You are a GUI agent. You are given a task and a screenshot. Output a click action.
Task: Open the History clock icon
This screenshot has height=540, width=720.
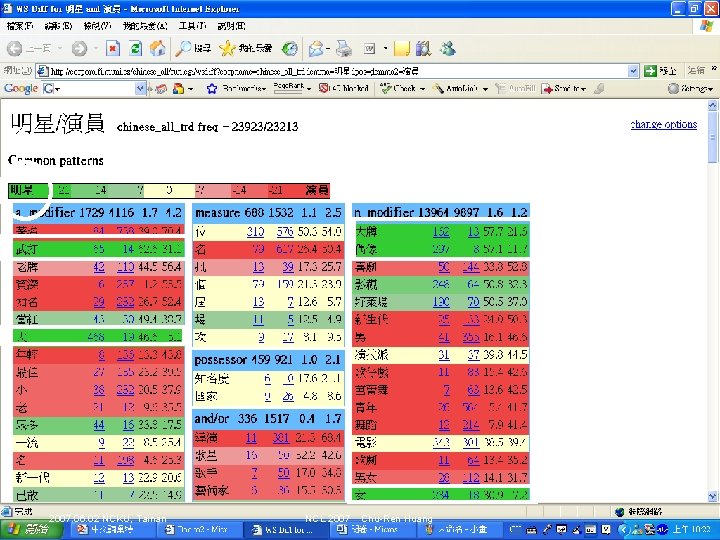(289, 48)
